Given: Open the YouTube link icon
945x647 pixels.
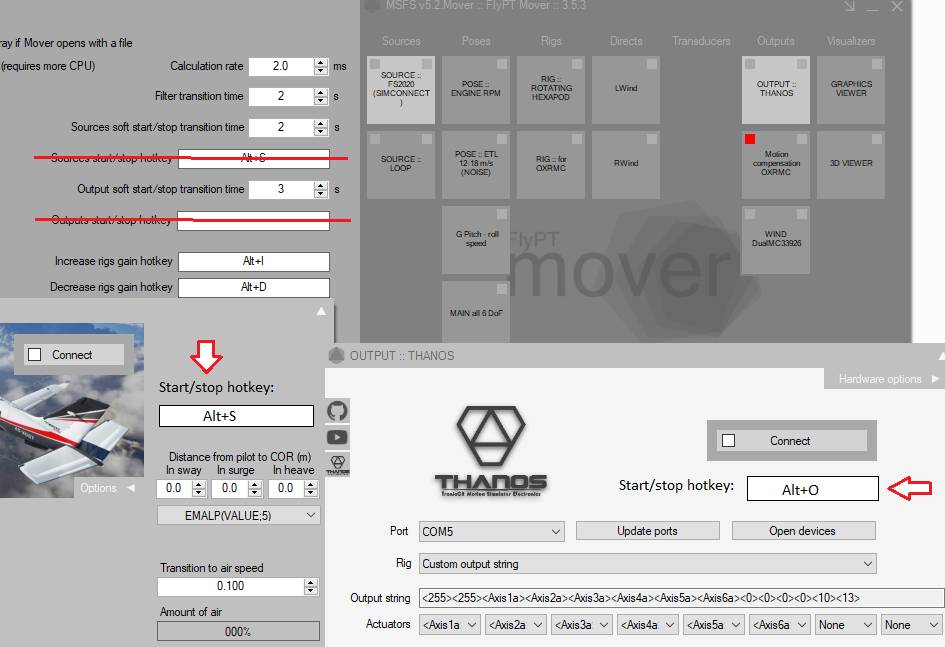Looking at the screenshot, I should click(x=337, y=437).
